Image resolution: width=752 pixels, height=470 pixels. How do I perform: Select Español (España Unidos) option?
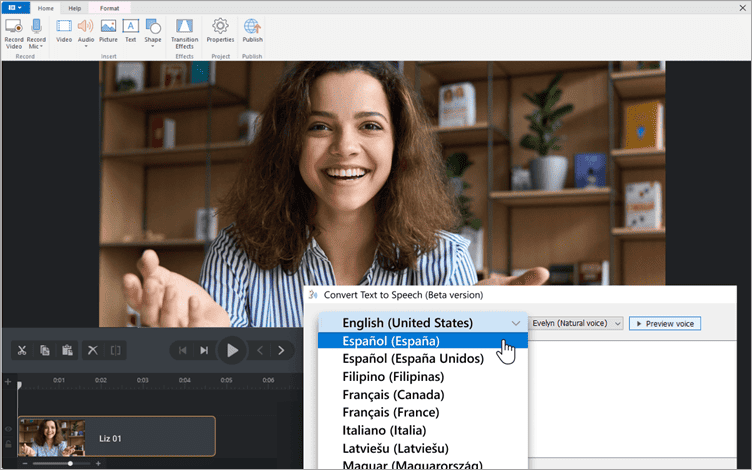(x=422, y=359)
